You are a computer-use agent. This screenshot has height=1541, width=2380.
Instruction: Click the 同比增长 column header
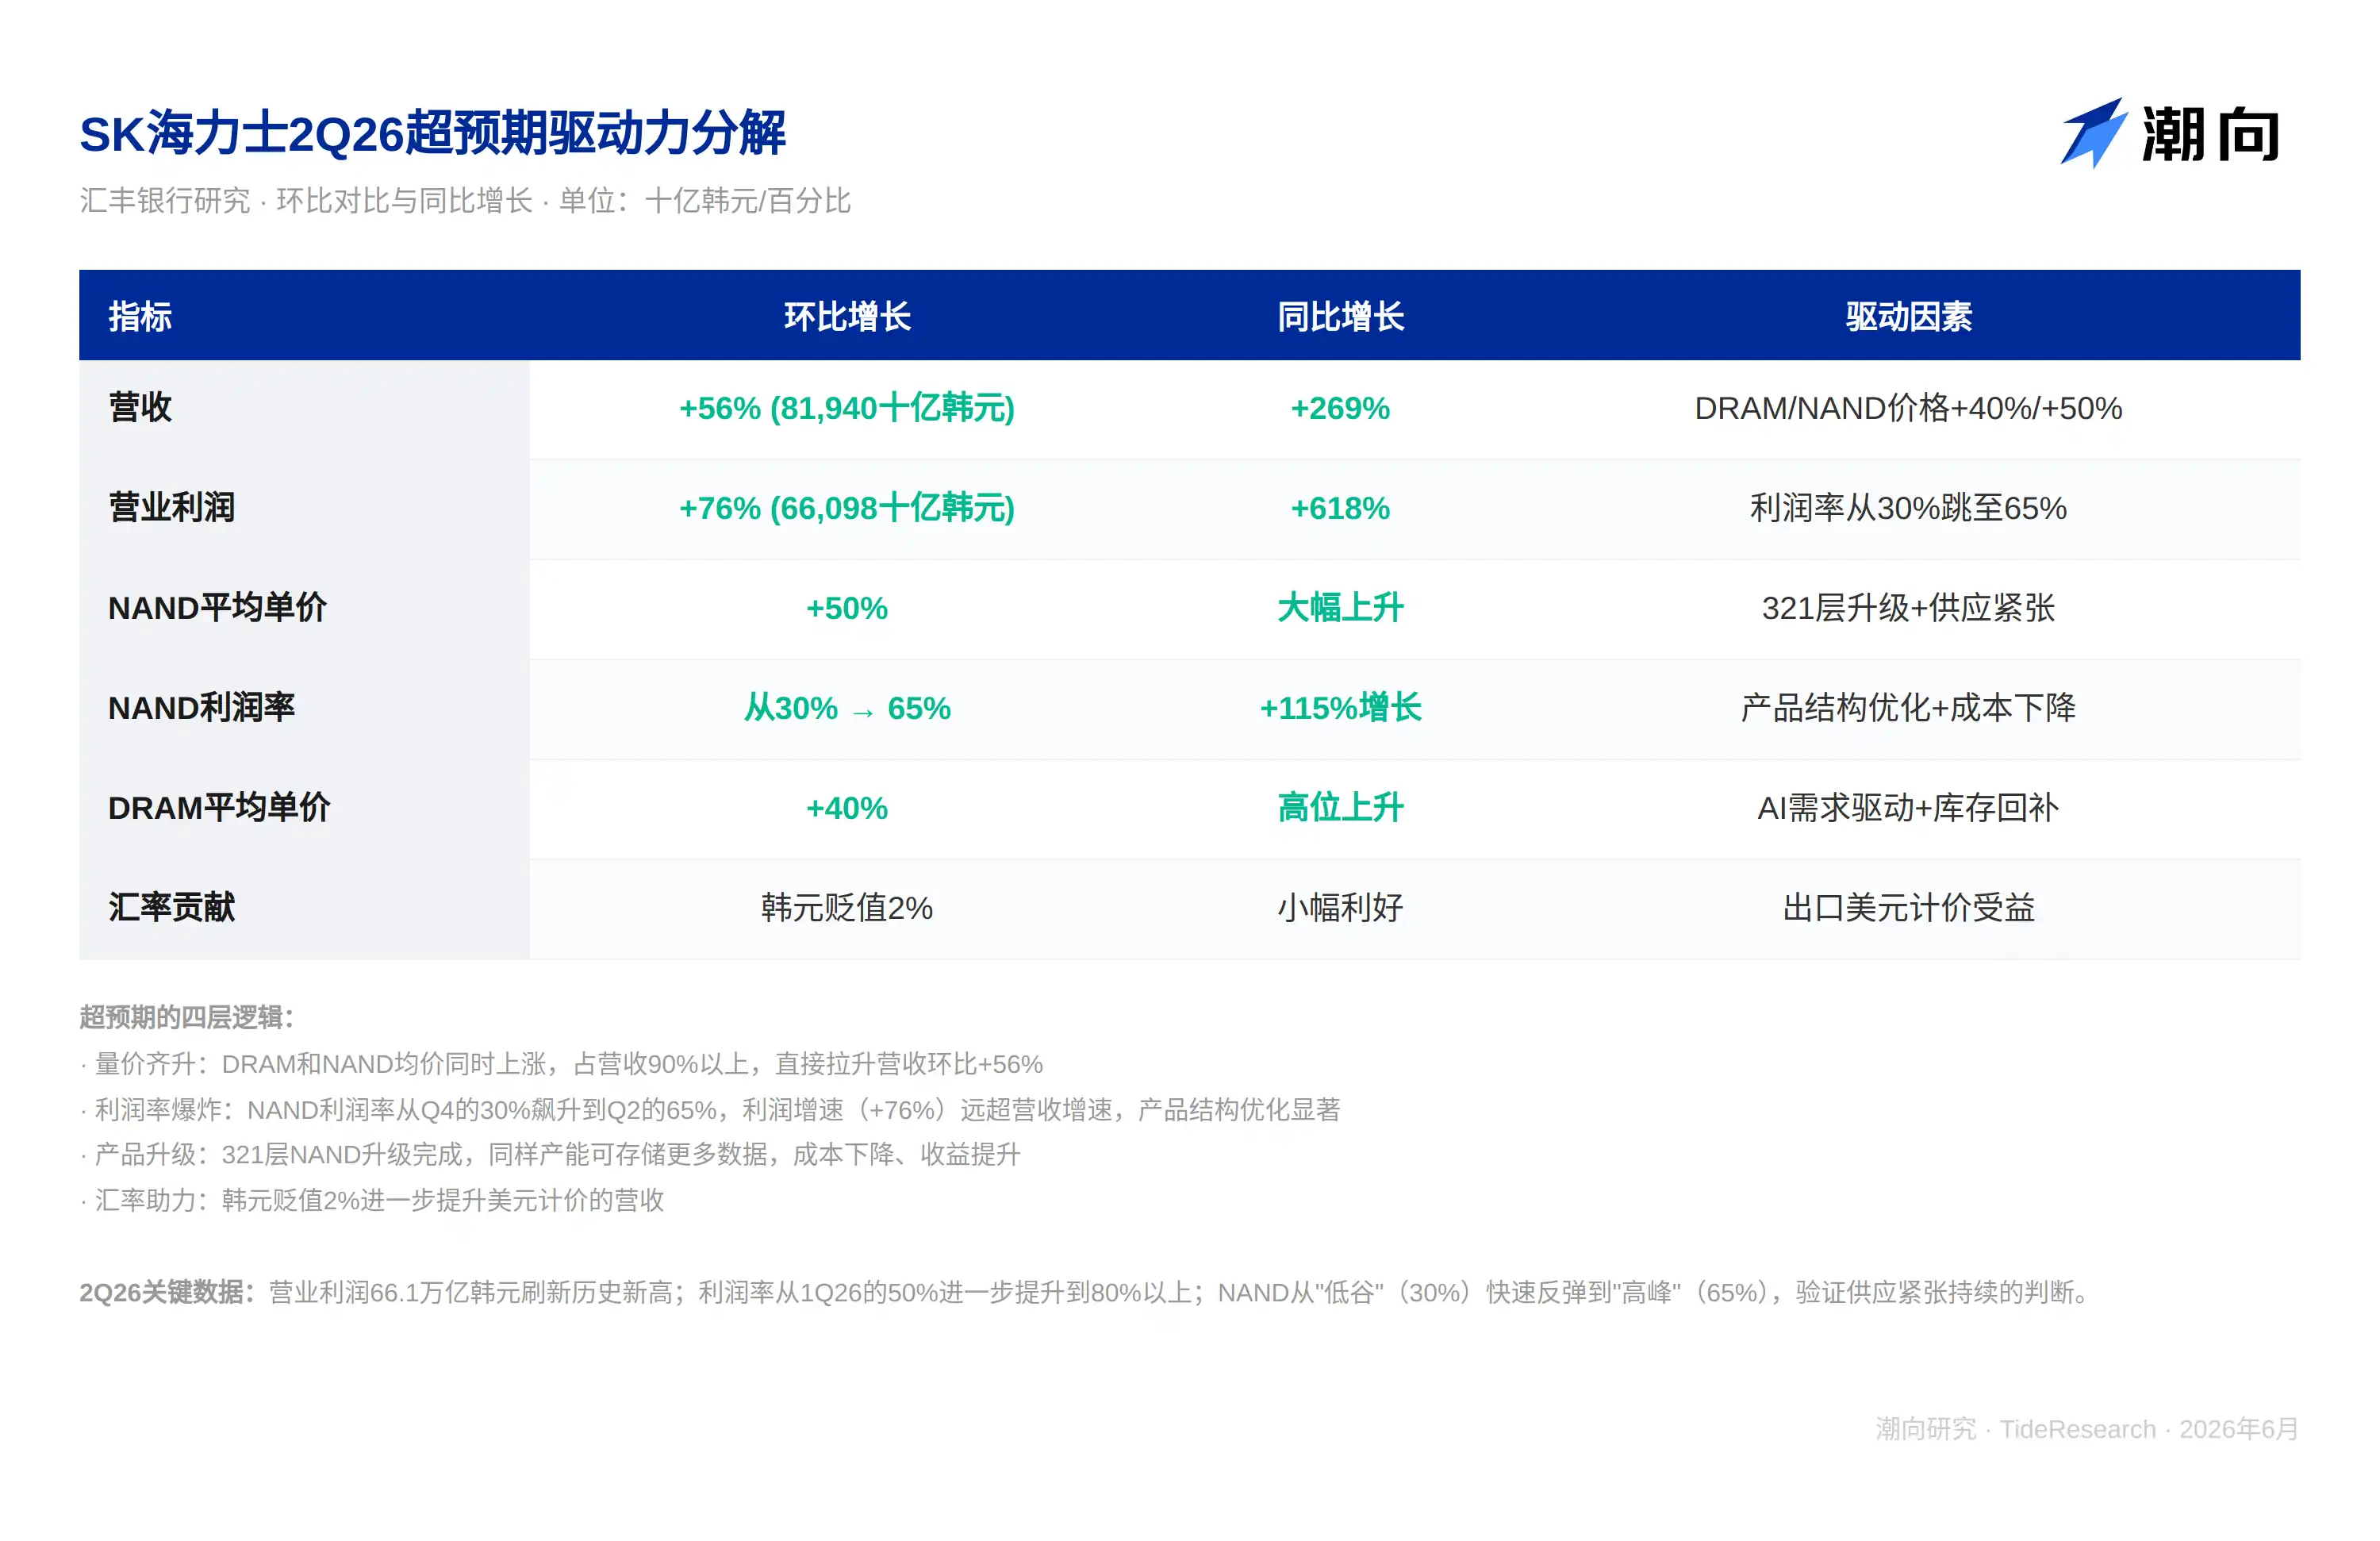click(1340, 317)
